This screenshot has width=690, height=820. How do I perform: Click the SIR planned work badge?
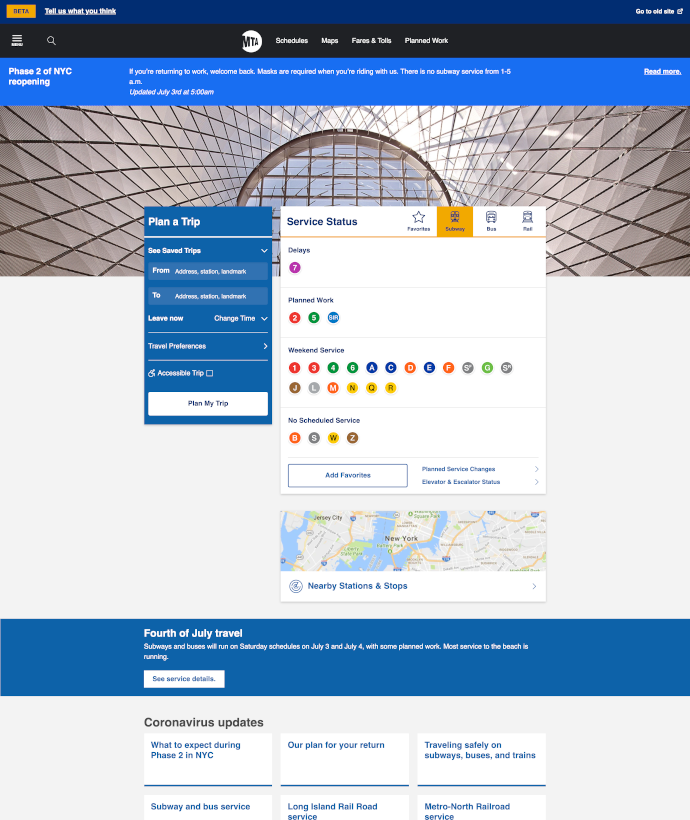click(334, 318)
